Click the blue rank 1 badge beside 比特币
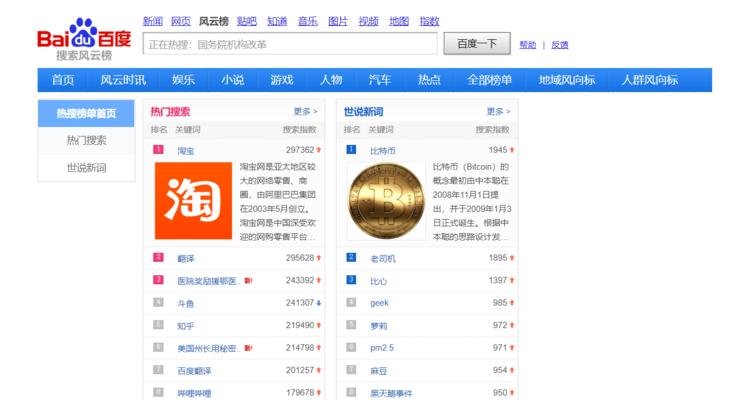729x400 pixels. point(351,149)
